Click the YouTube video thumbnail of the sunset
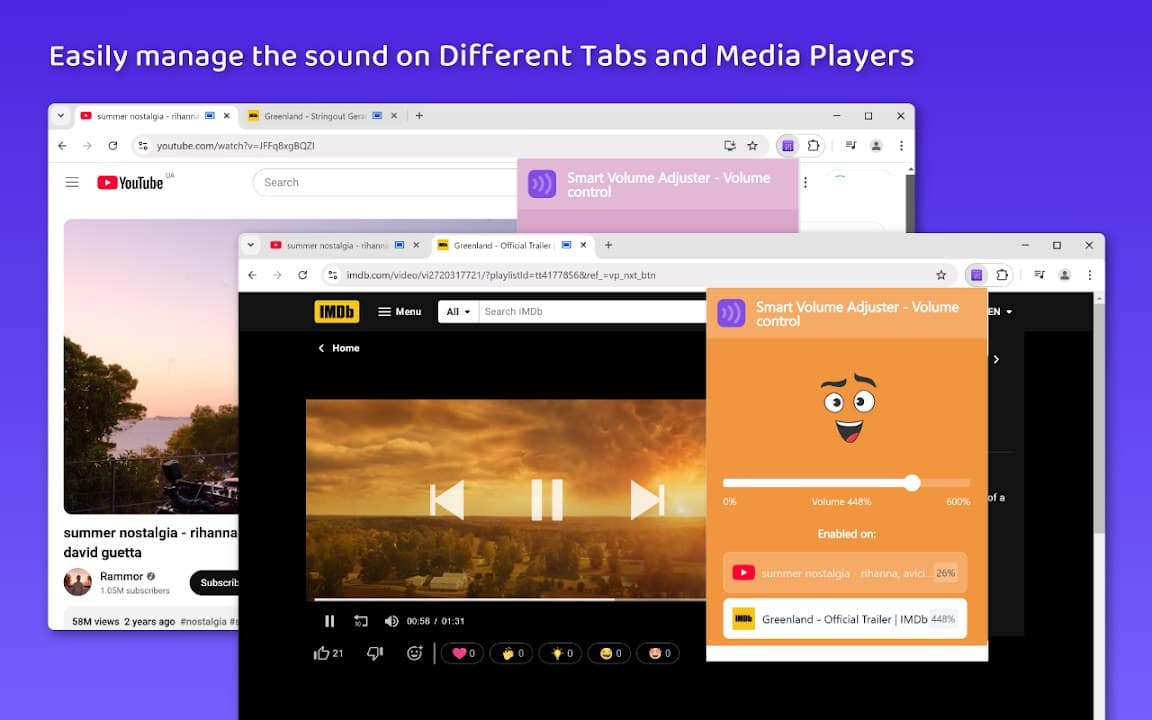Screen dimensions: 1152x720 [151, 366]
